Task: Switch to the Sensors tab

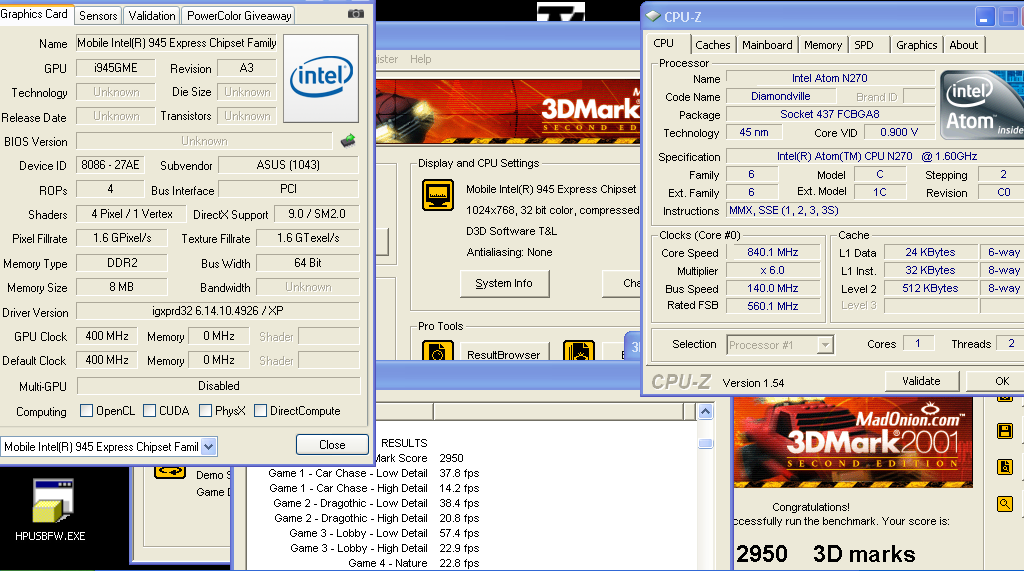Action: (x=98, y=16)
